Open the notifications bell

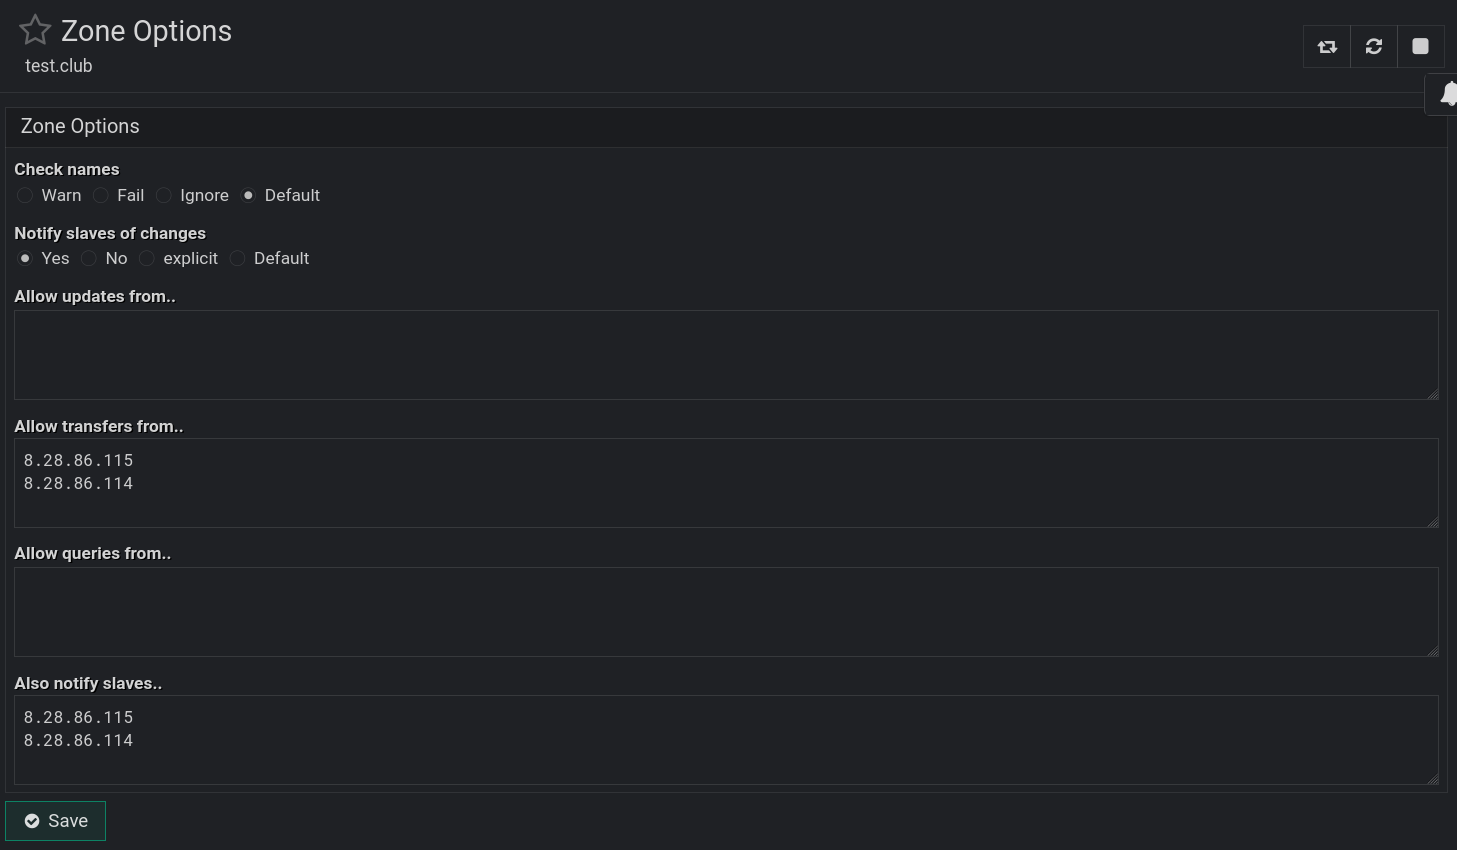pos(1446,95)
